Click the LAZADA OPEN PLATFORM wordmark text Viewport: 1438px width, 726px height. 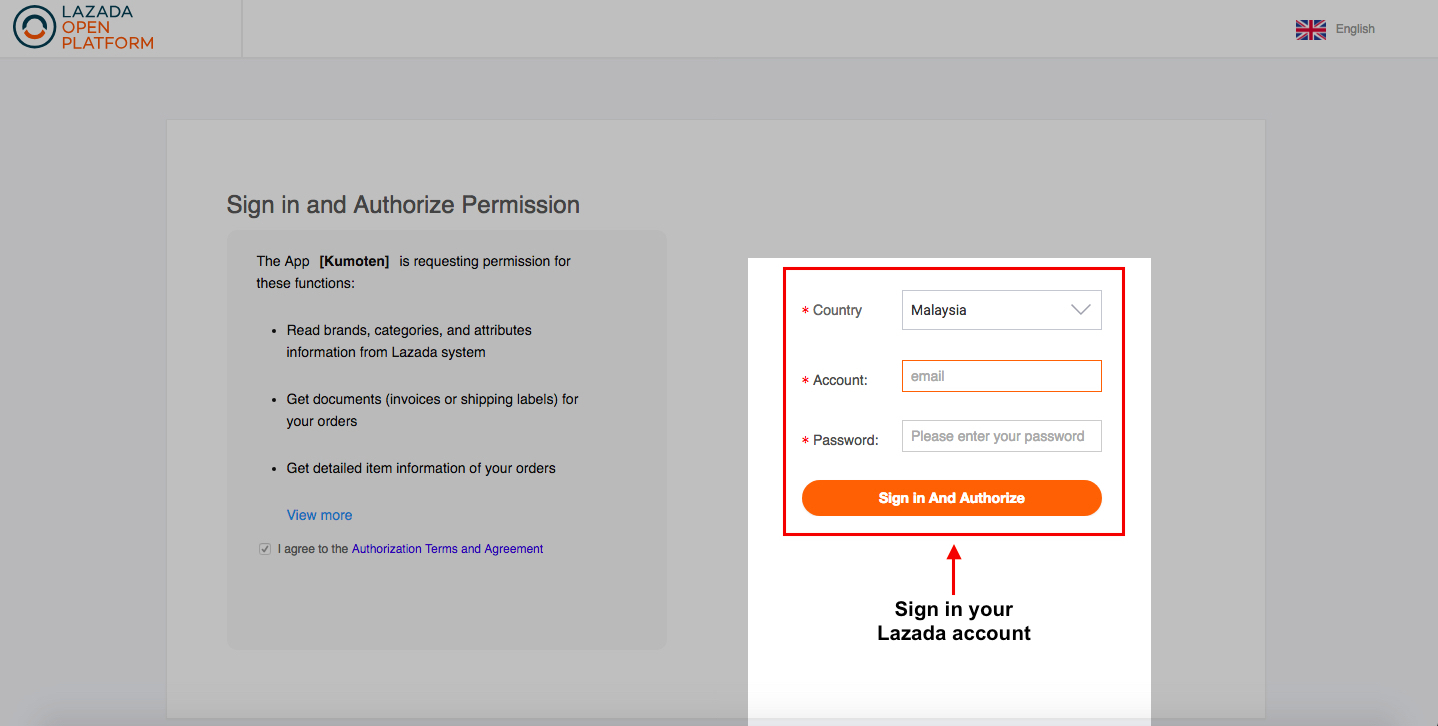click(107, 28)
